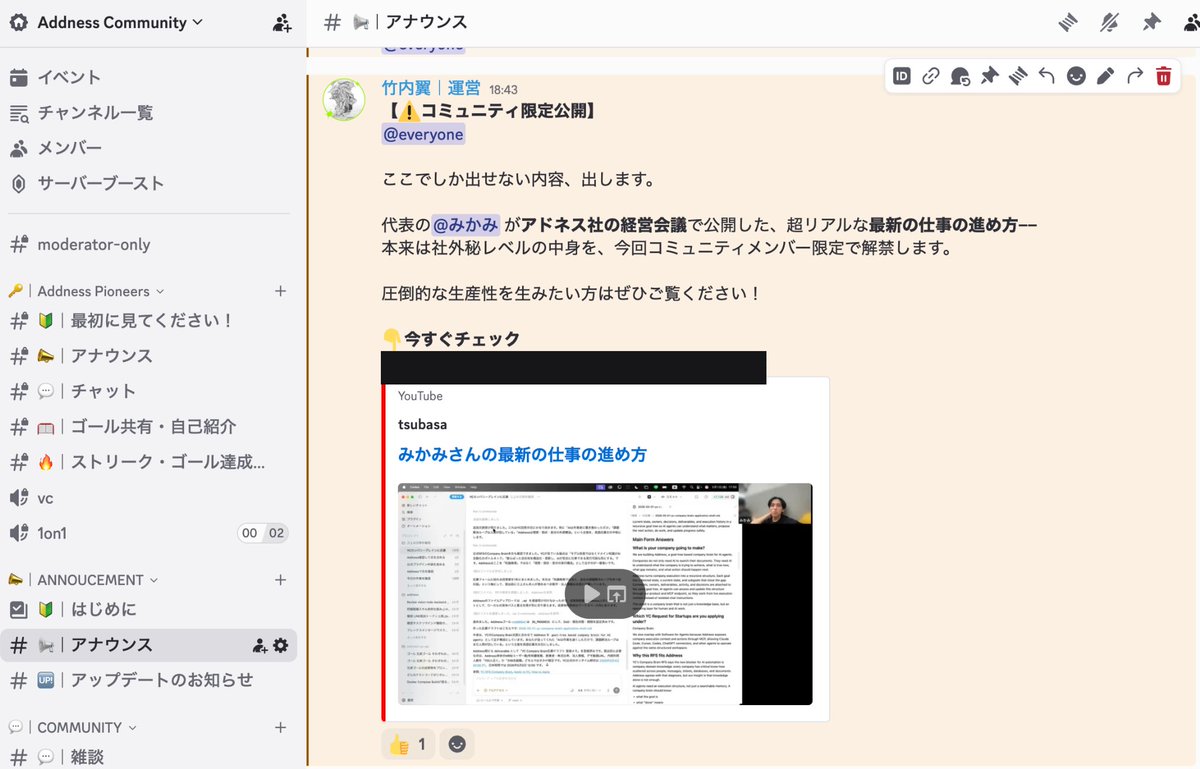Open the アナウンス channel under Address Pioneers
Screen dimensions: 1200x769
click(150, 356)
